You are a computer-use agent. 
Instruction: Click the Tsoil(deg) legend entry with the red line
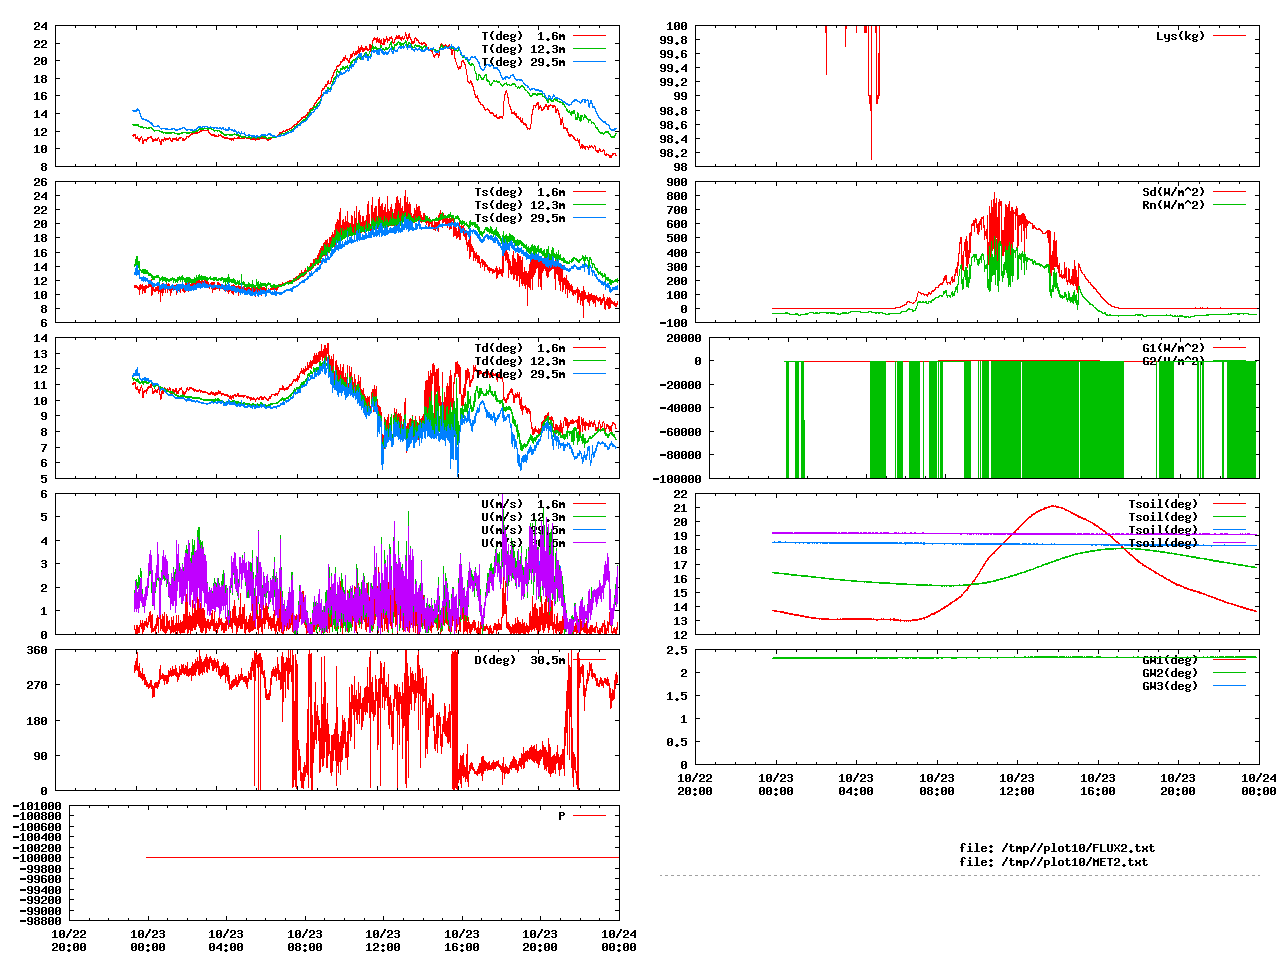(1163, 504)
